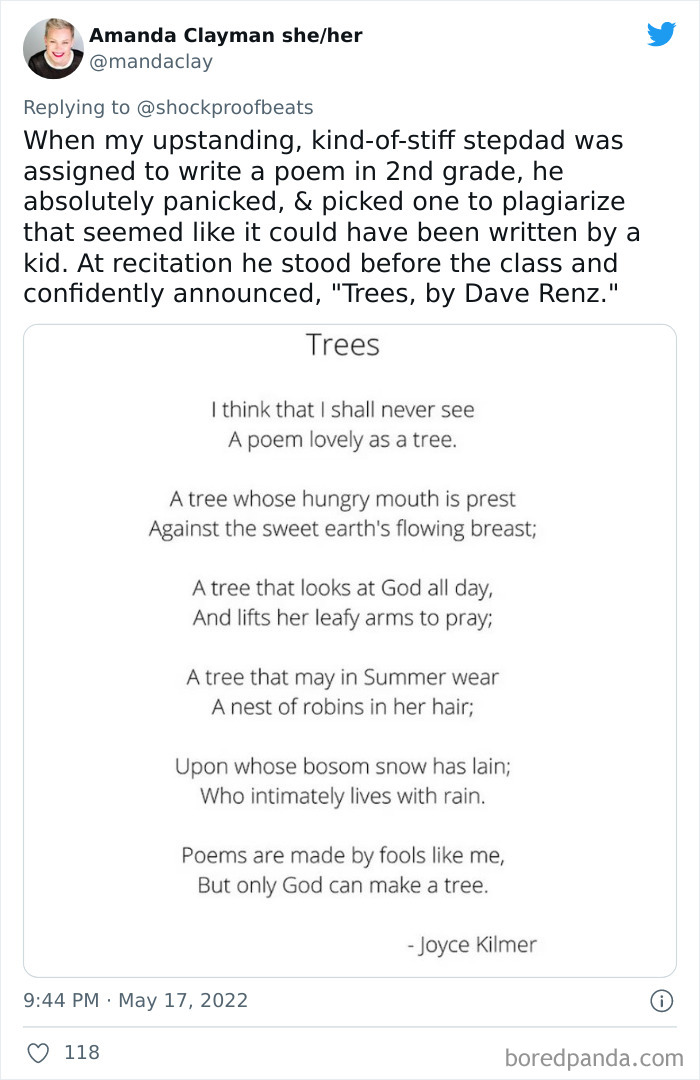Image resolution: width=700 pixels, height=1080 pixels.
Task: Select the "Trees" title in the poem image
Action: [343, 345]
